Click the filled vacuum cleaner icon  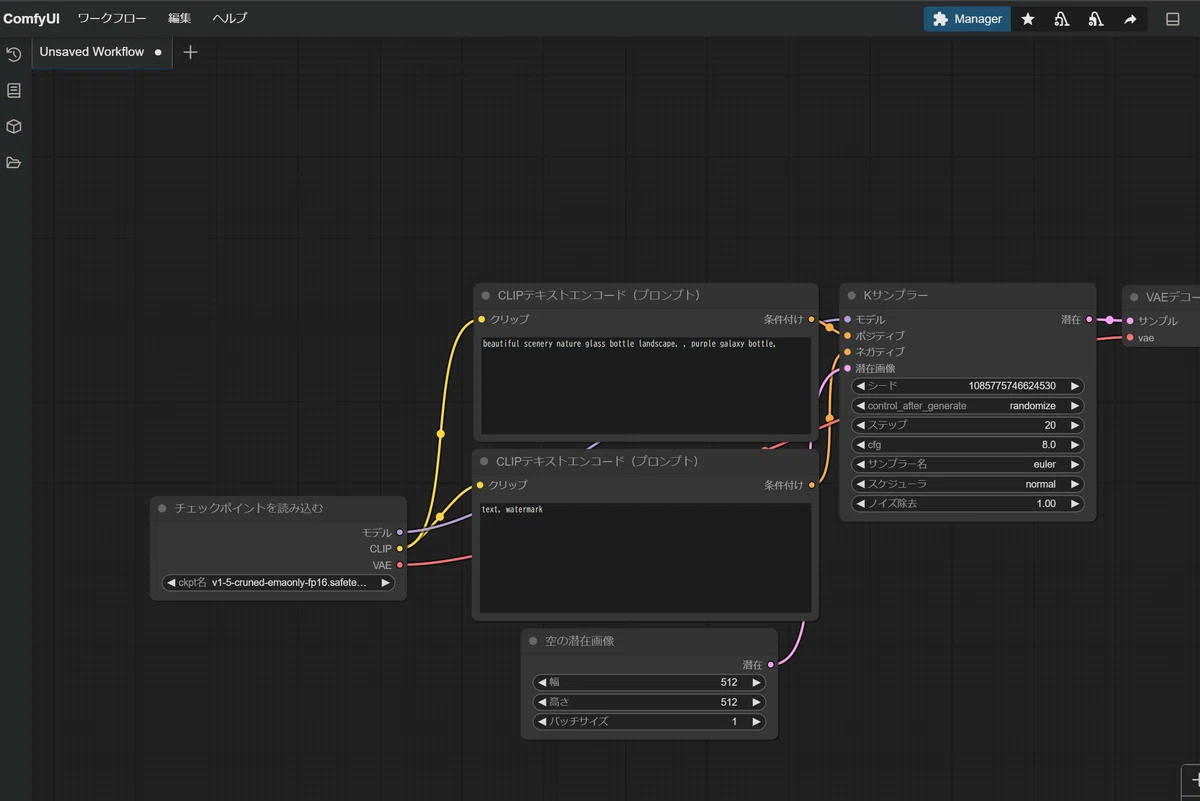1096,19
